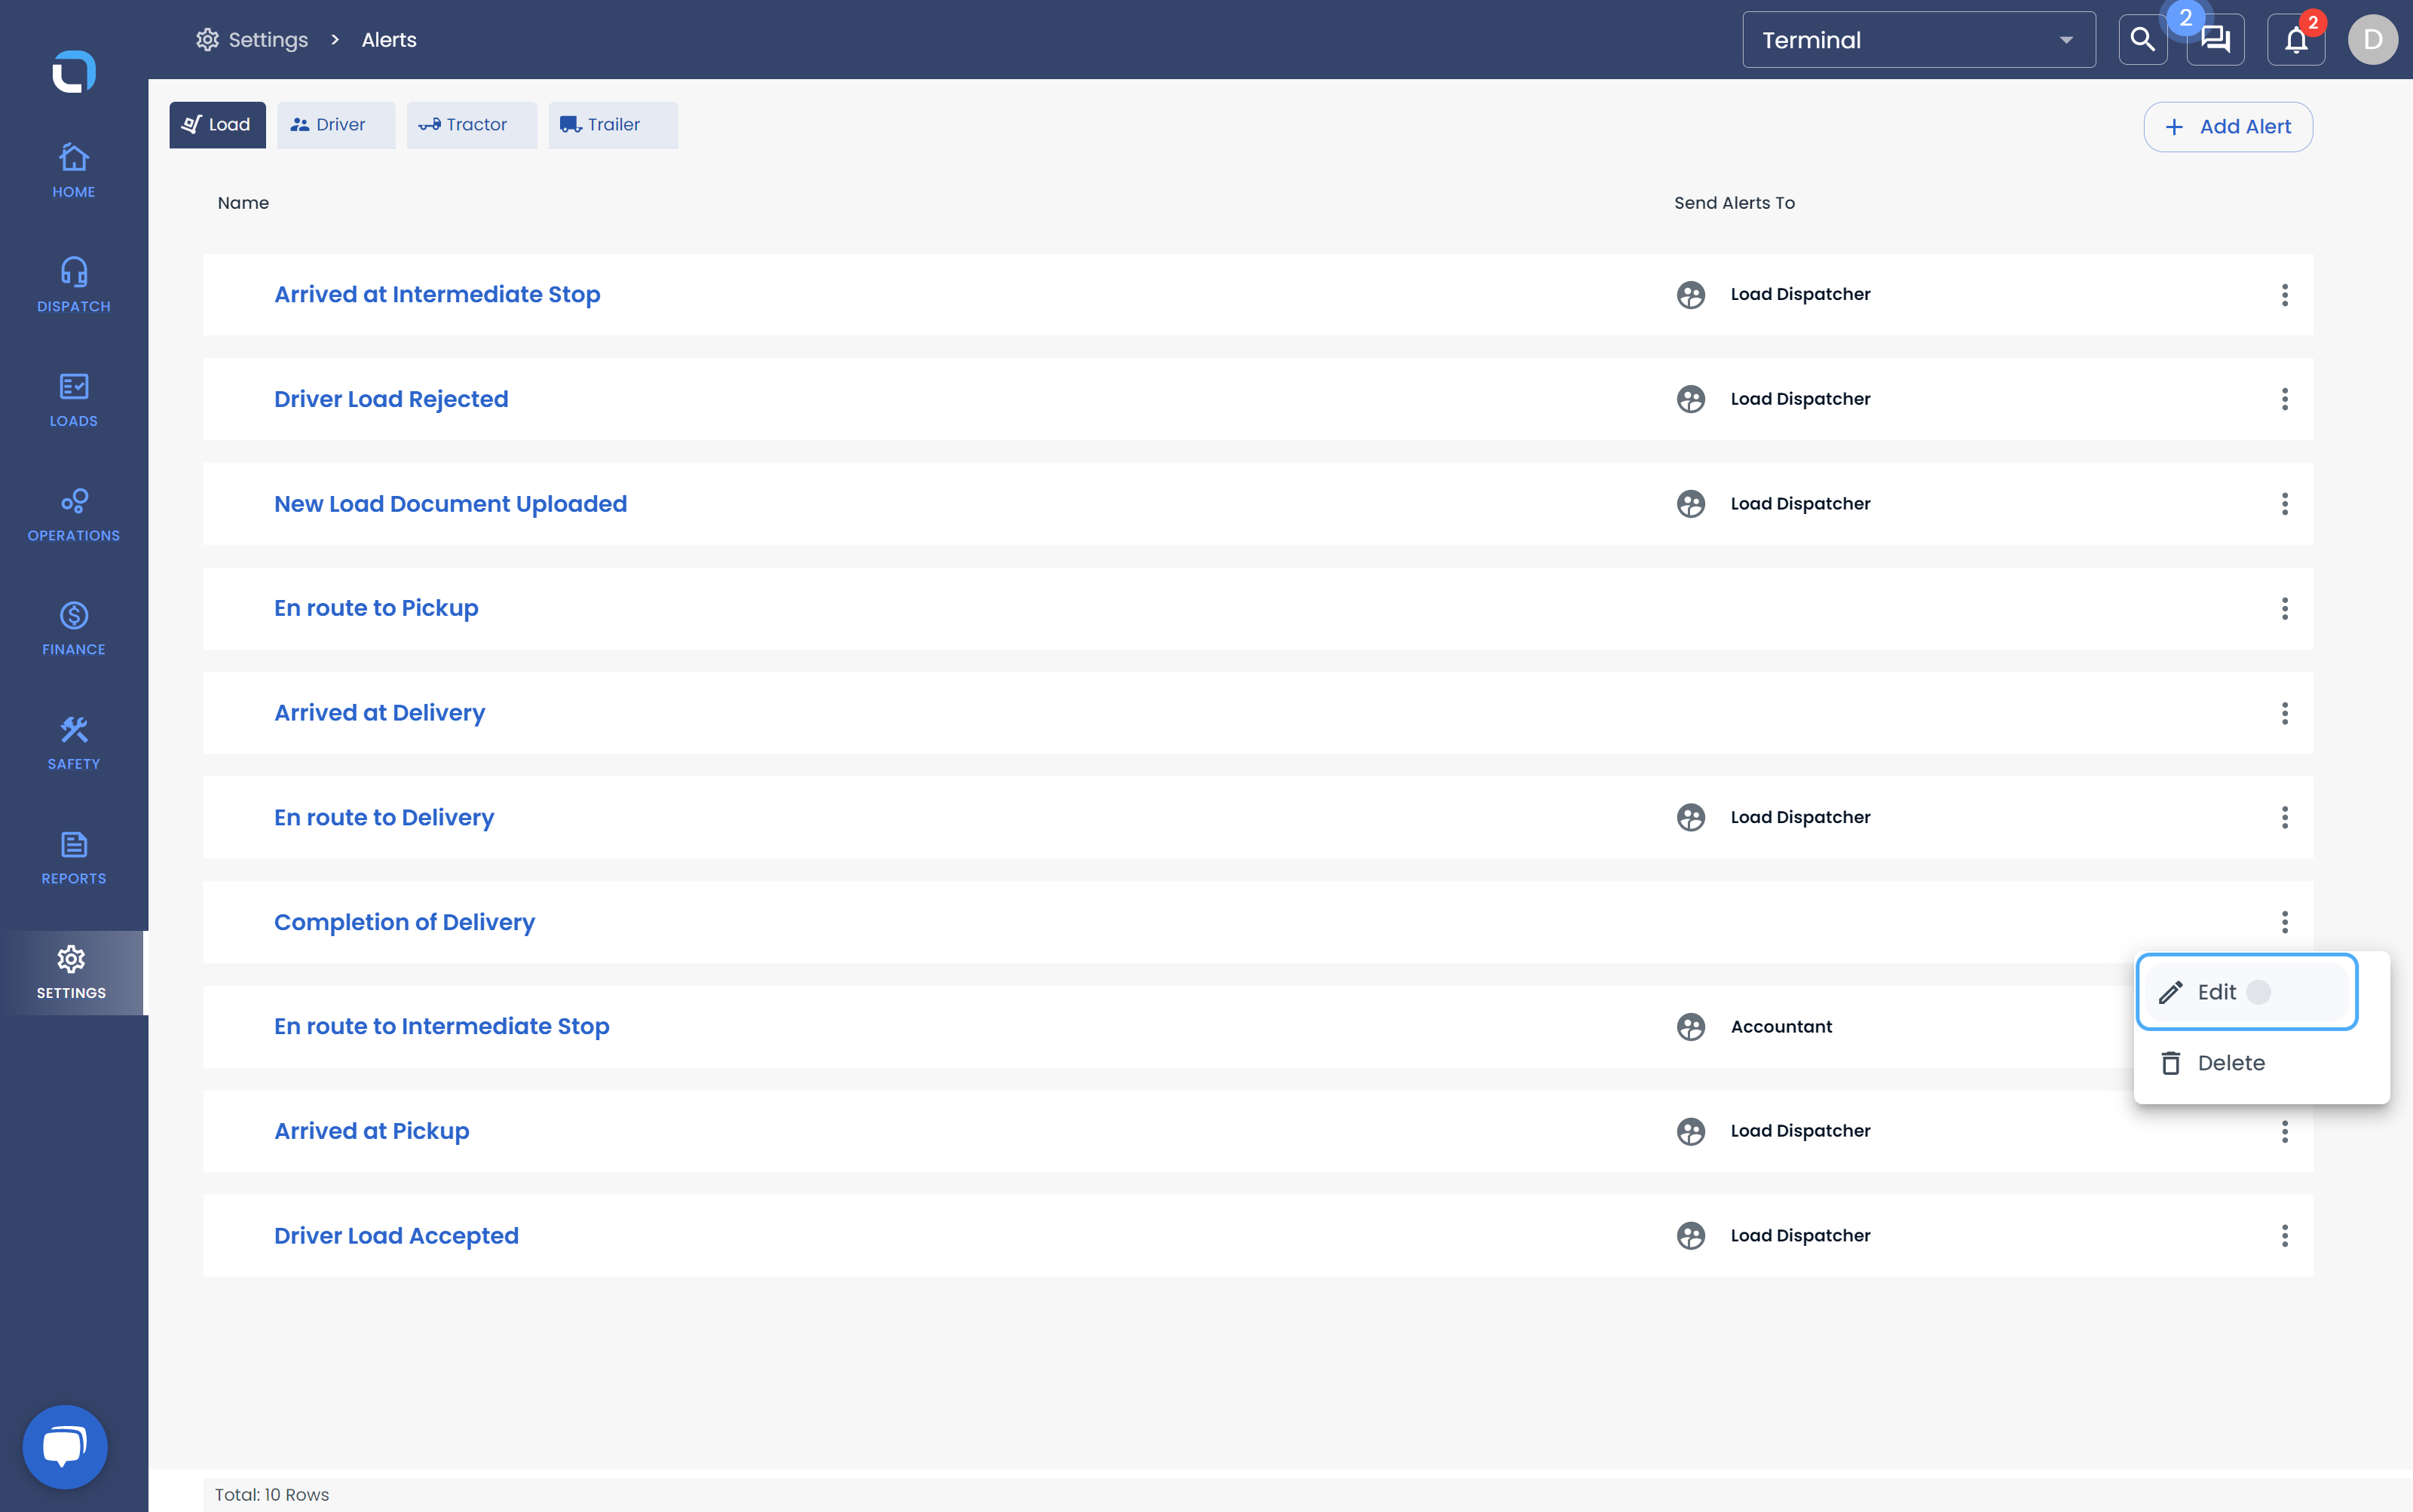Open the Completion of Delivery alert
This screenshot has height=1512, width=2413.
click(404, 922)
